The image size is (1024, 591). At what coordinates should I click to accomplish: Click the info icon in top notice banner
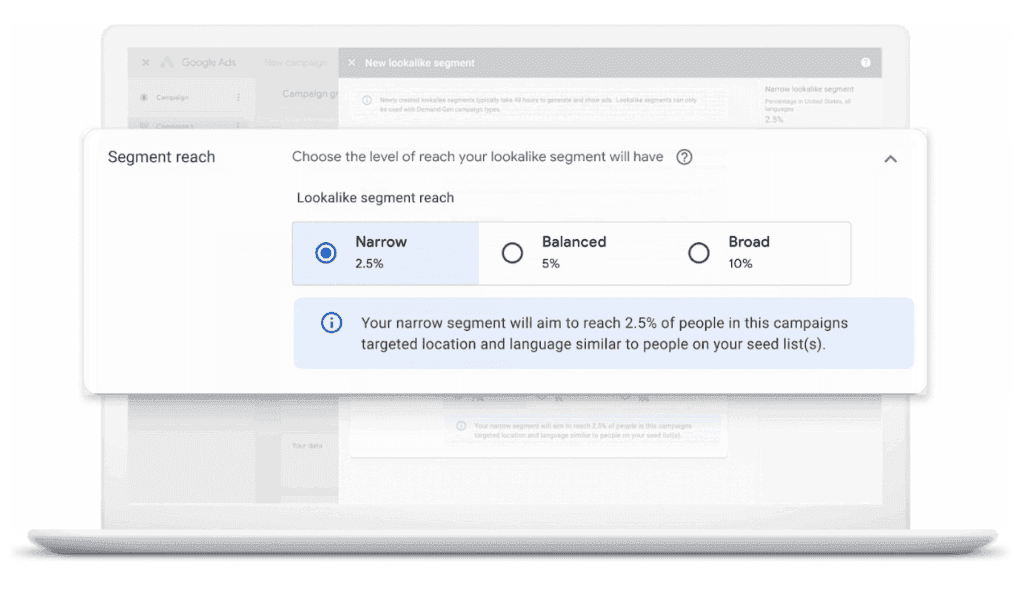(367, 100)
